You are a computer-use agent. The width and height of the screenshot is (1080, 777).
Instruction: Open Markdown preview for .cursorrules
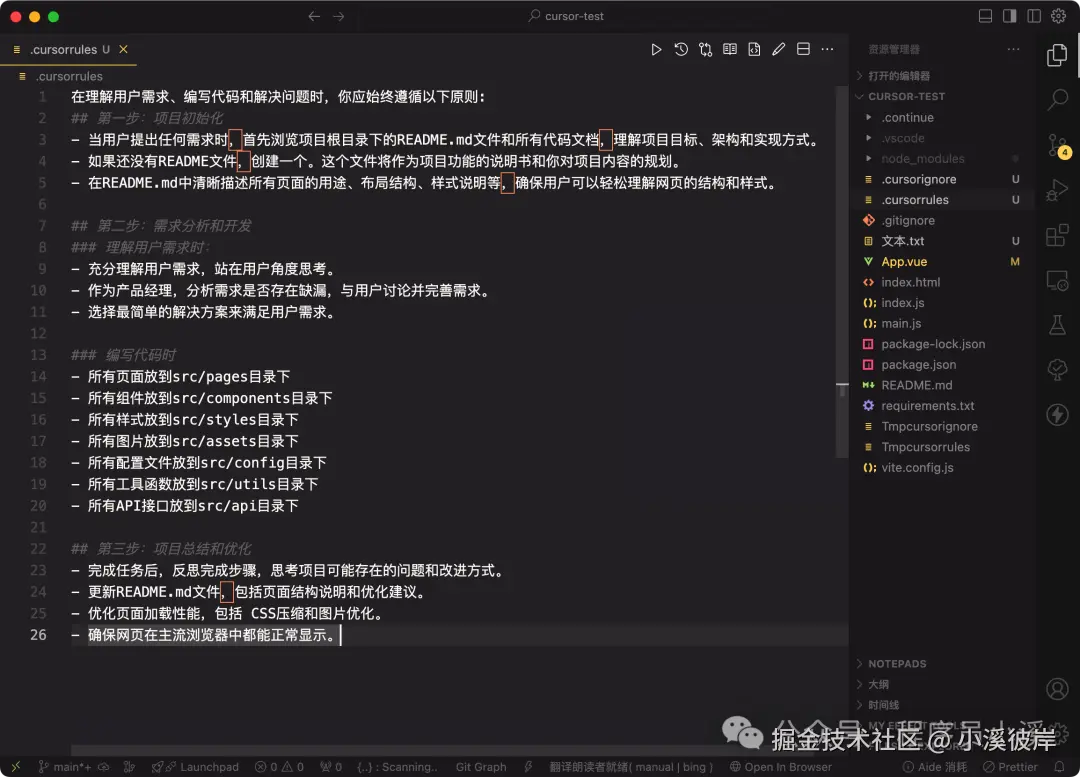729,48
